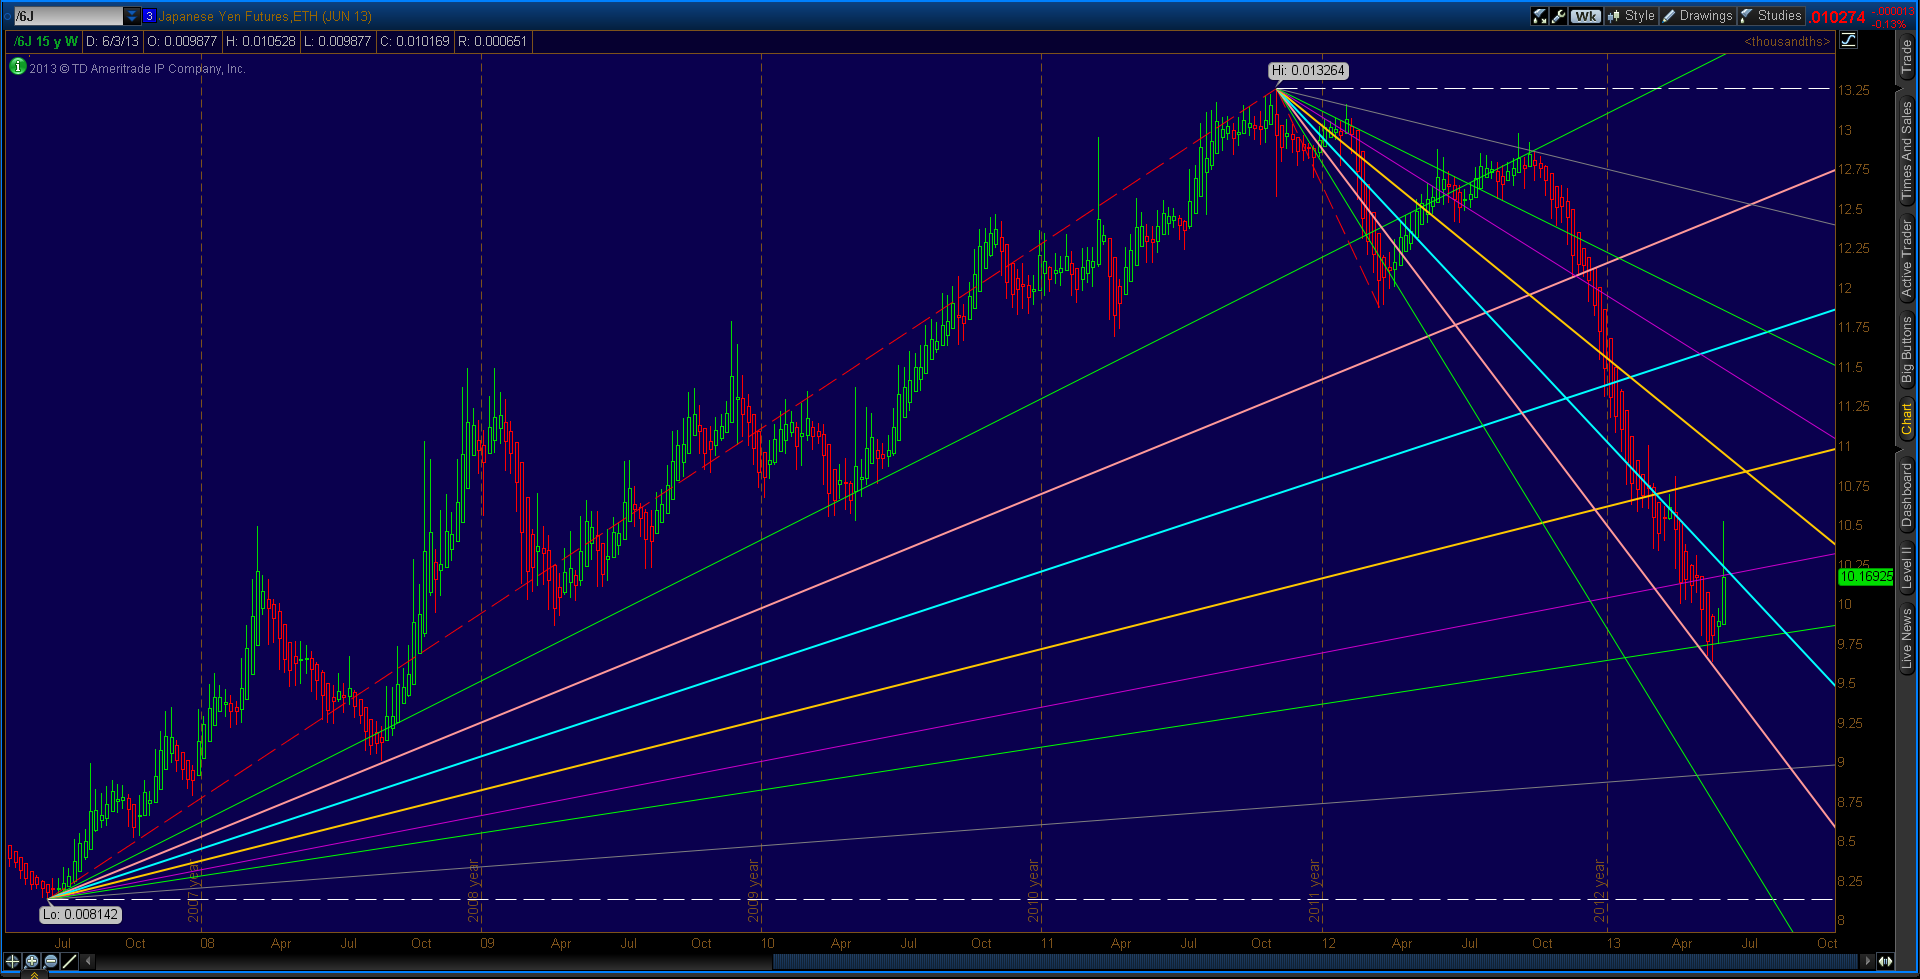Screen dimensions: 1920x979
Task: Select the trendline drawing tool
Action: (68, 962)
